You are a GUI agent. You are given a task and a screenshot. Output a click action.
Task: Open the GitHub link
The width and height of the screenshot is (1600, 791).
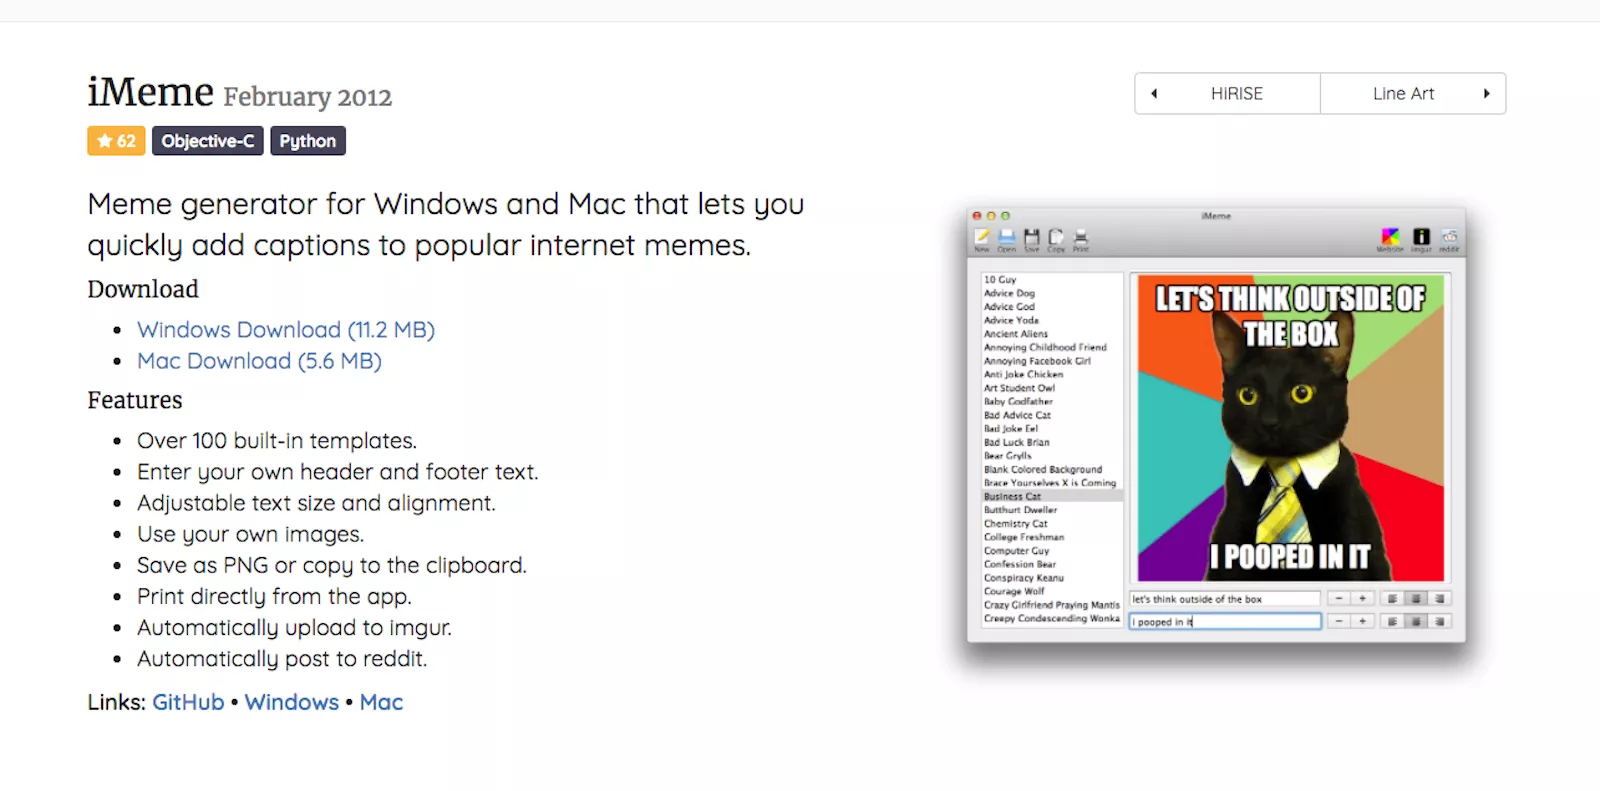(188, 703)
